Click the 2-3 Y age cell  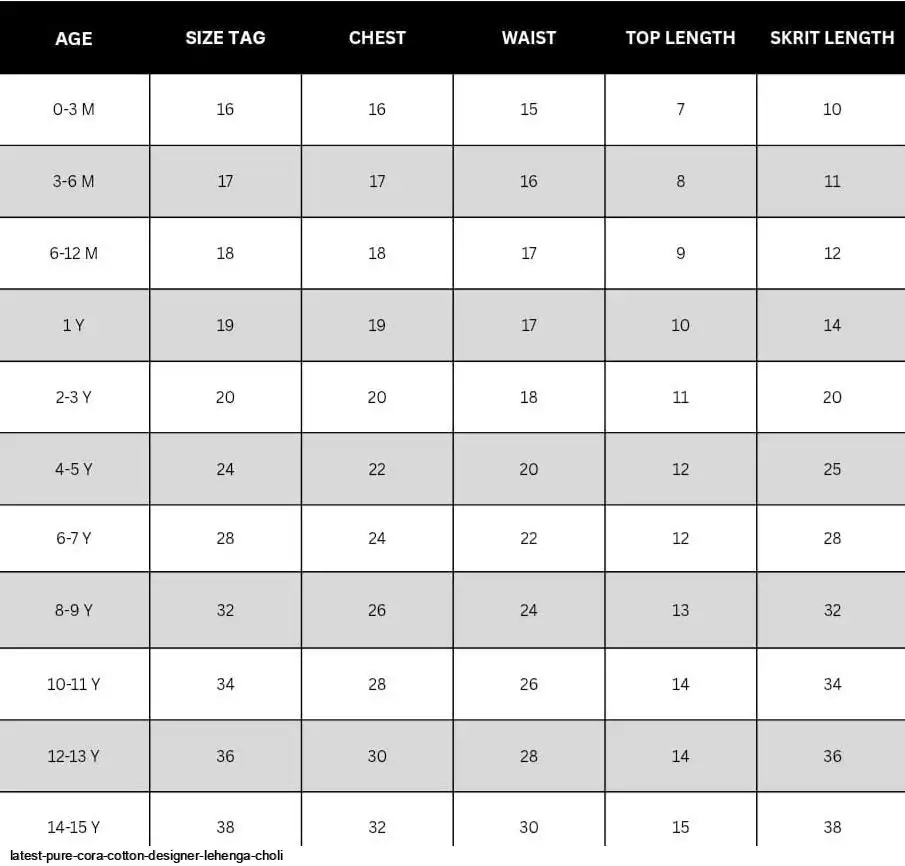pos(74,397)
